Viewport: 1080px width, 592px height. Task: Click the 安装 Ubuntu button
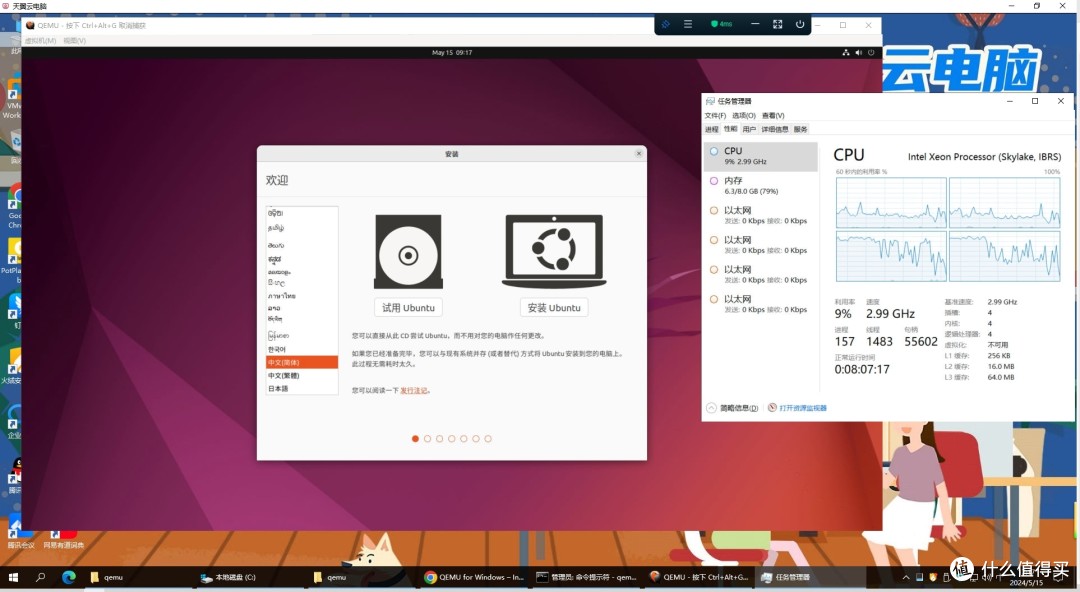(x=554, y=307)
